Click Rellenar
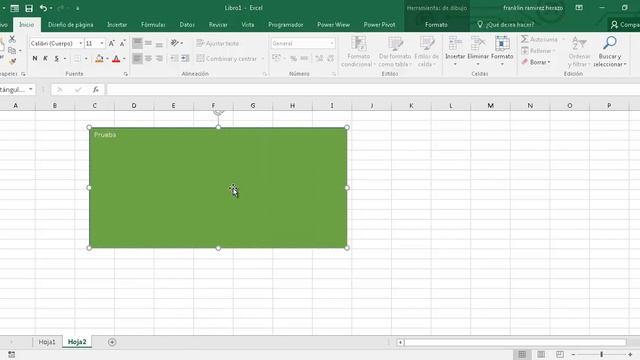The height and width of the screenshot is (360, 640). point(538,51)
